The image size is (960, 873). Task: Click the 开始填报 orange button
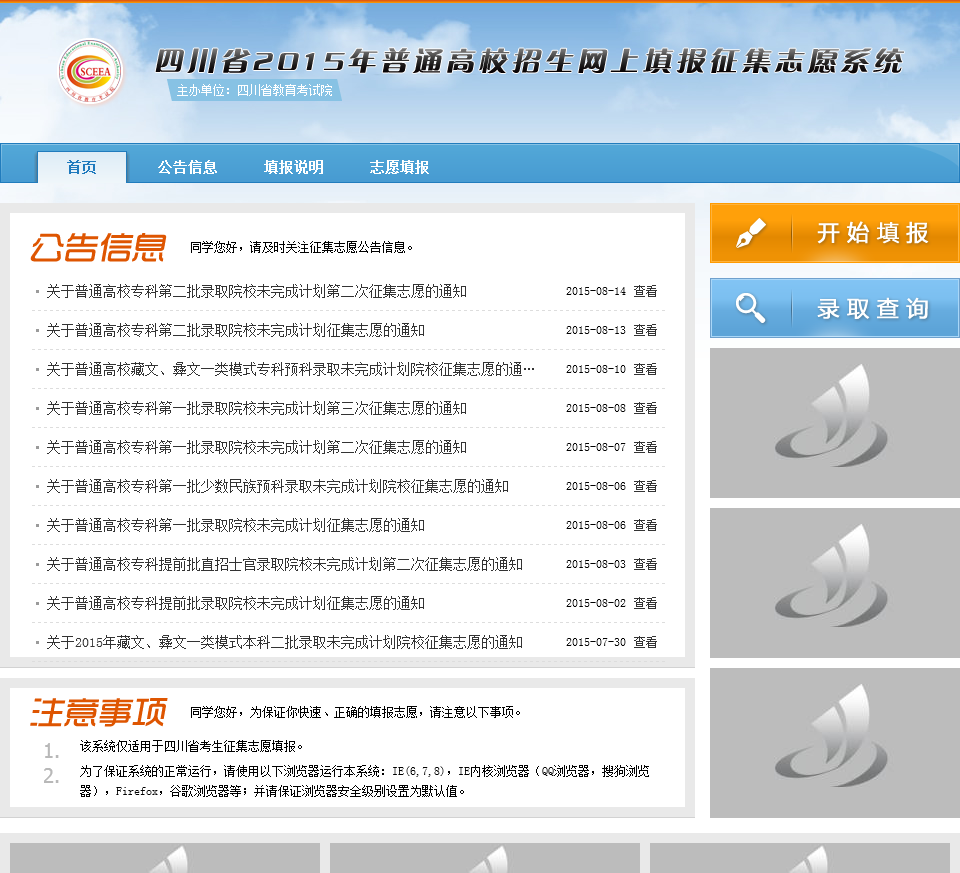click(x=834, y=233)
